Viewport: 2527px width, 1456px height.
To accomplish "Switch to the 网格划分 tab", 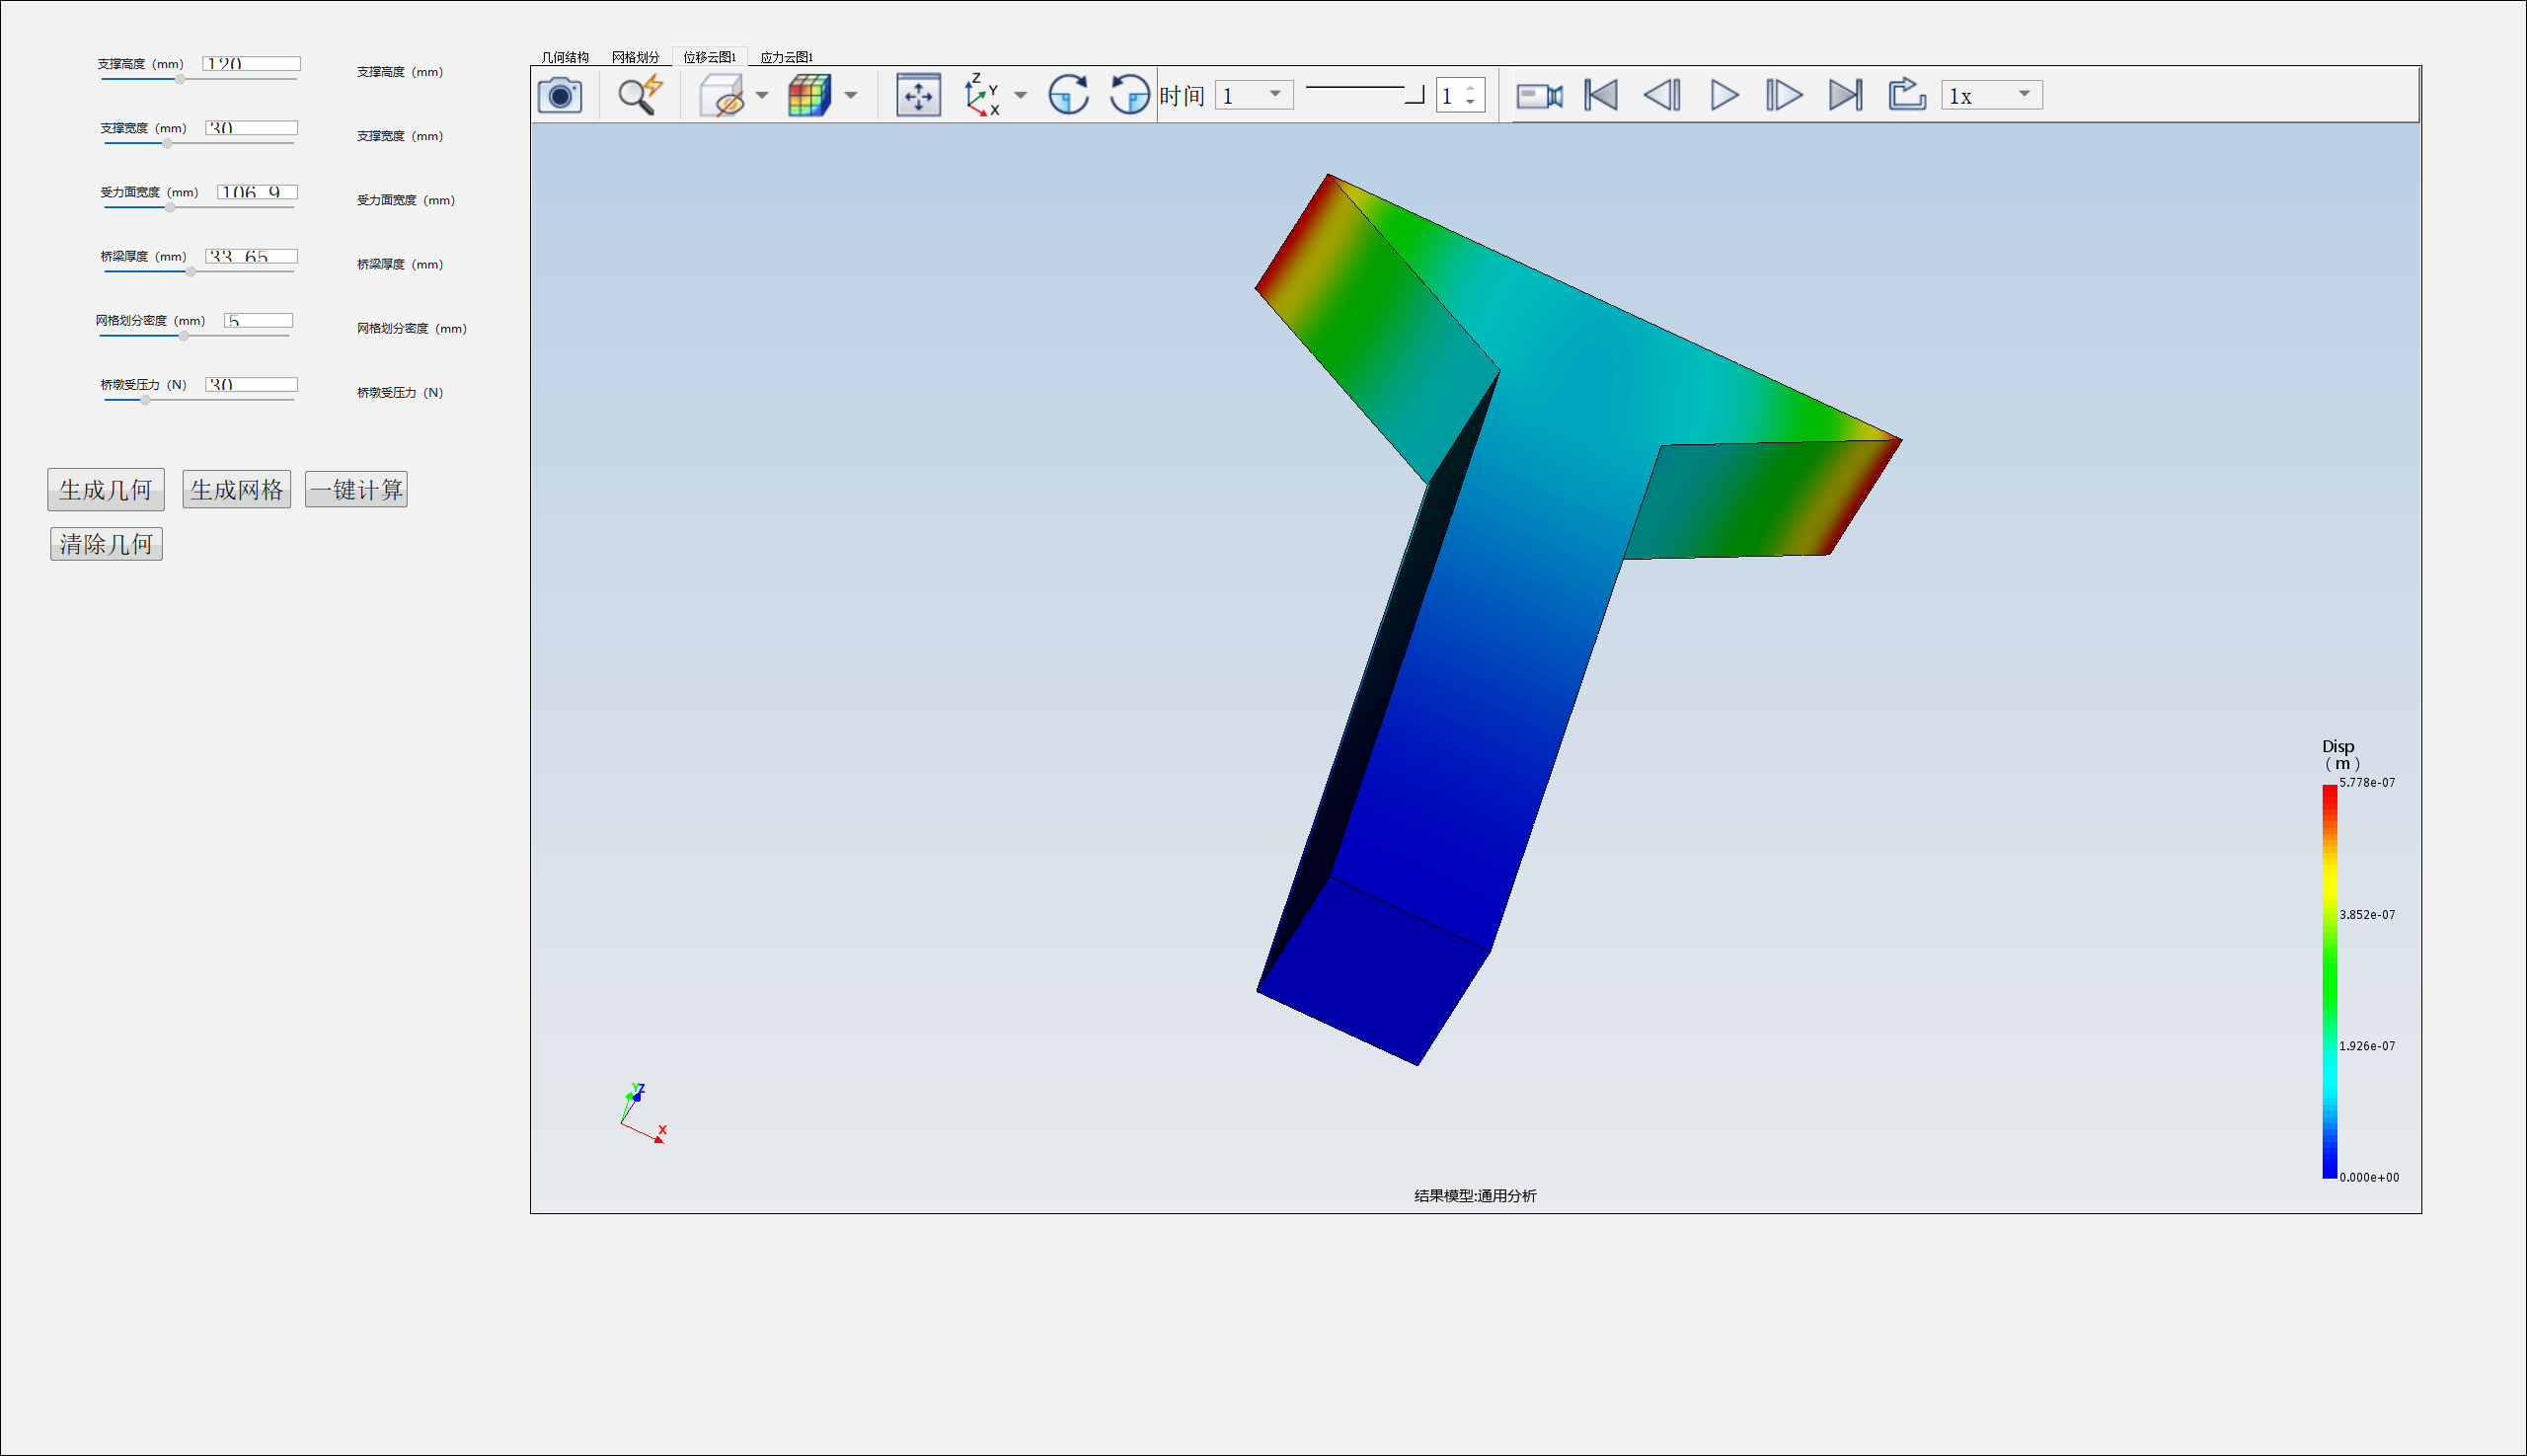I will (636, 57).
